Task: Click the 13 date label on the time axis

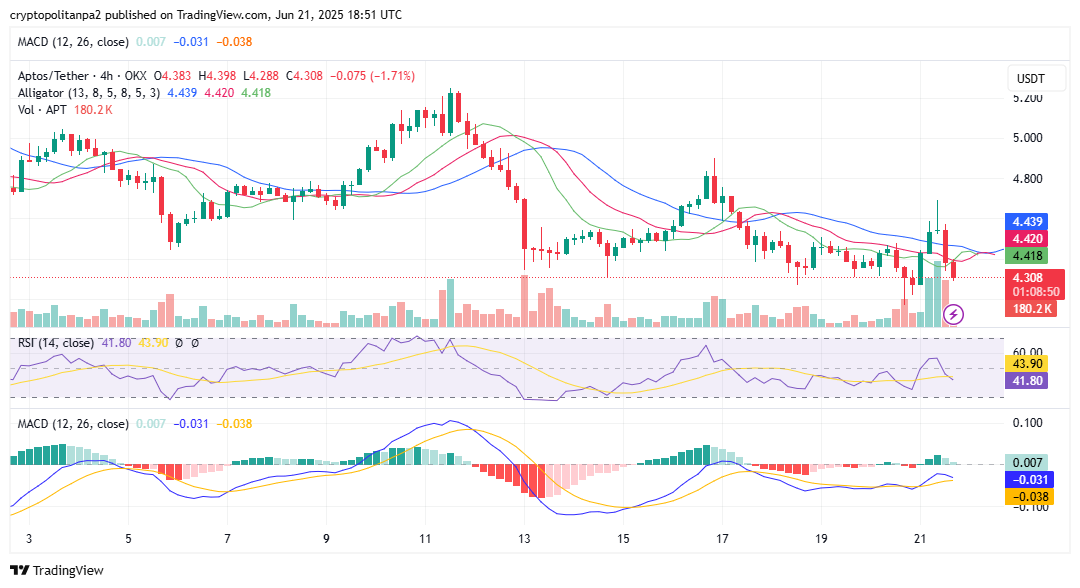Action: 524,537
